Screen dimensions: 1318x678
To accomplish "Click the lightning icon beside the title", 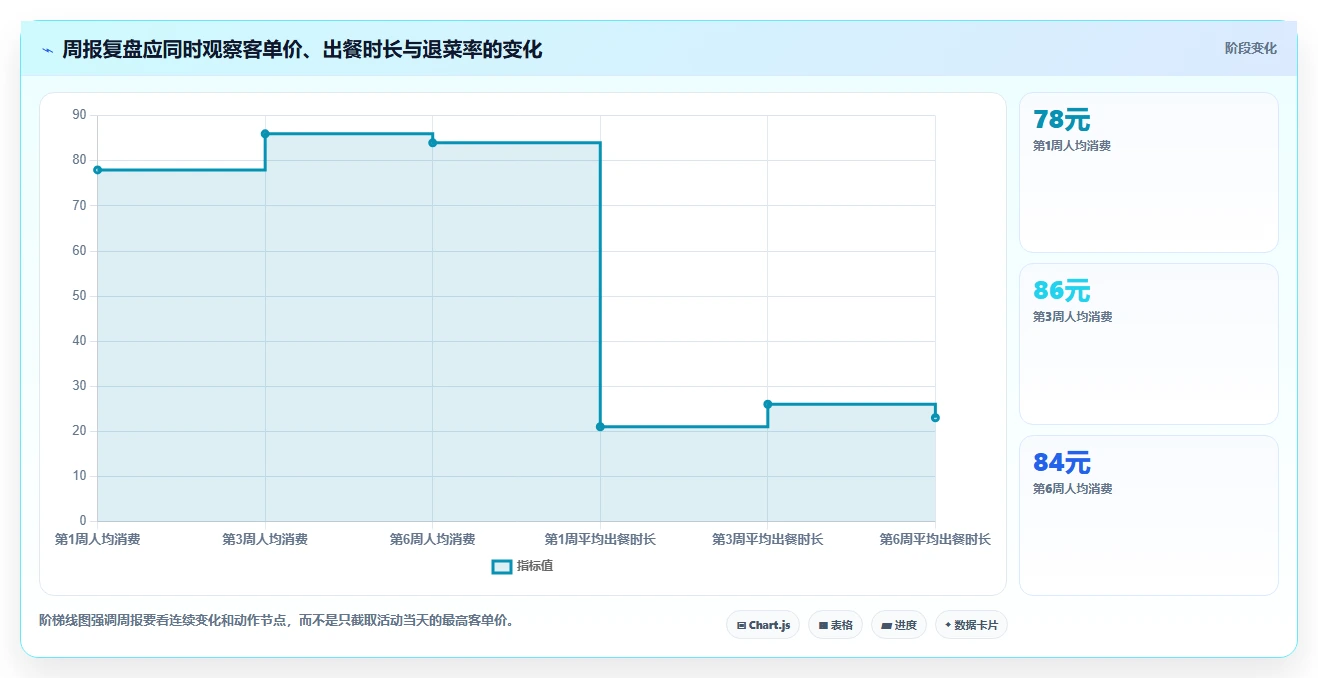I will coord(48,50).
